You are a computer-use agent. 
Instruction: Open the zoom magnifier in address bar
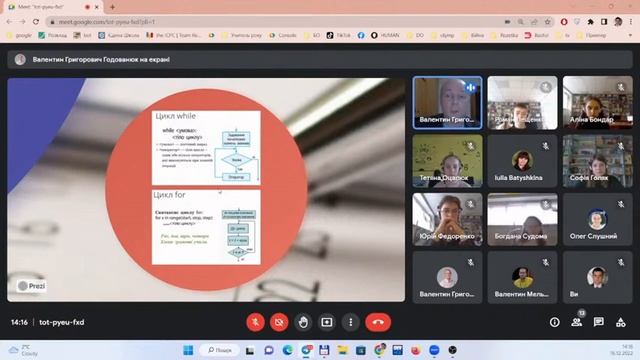(x=521, y=22)
